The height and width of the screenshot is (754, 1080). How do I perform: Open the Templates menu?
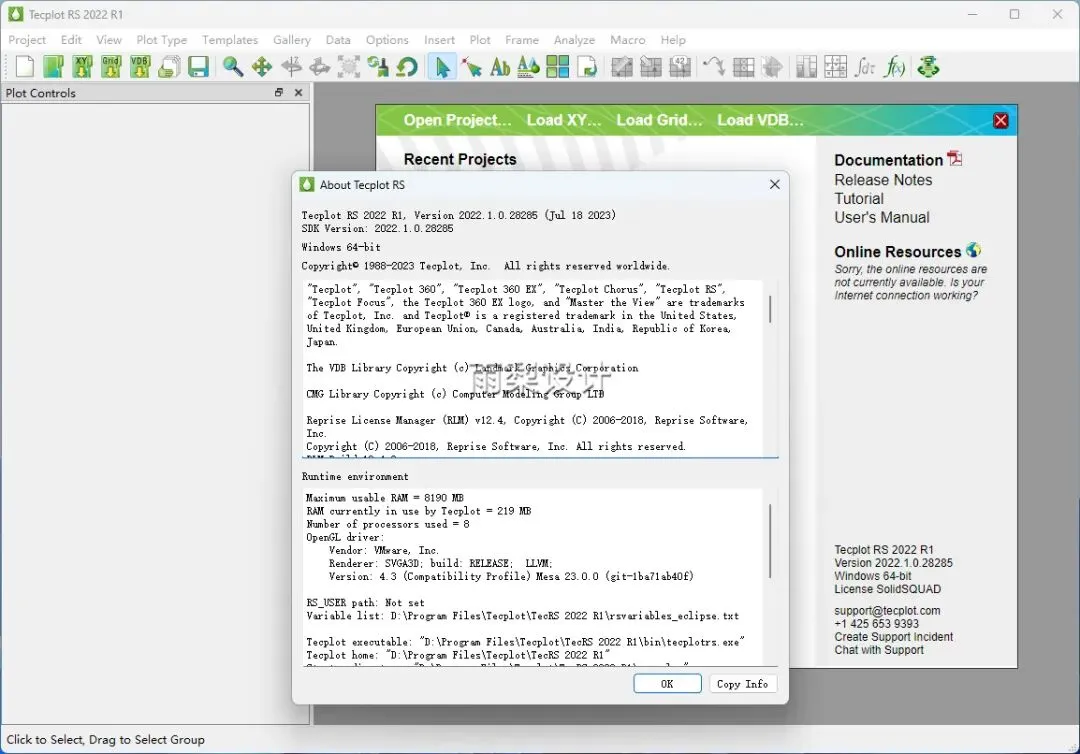click(x=230, y=40)
